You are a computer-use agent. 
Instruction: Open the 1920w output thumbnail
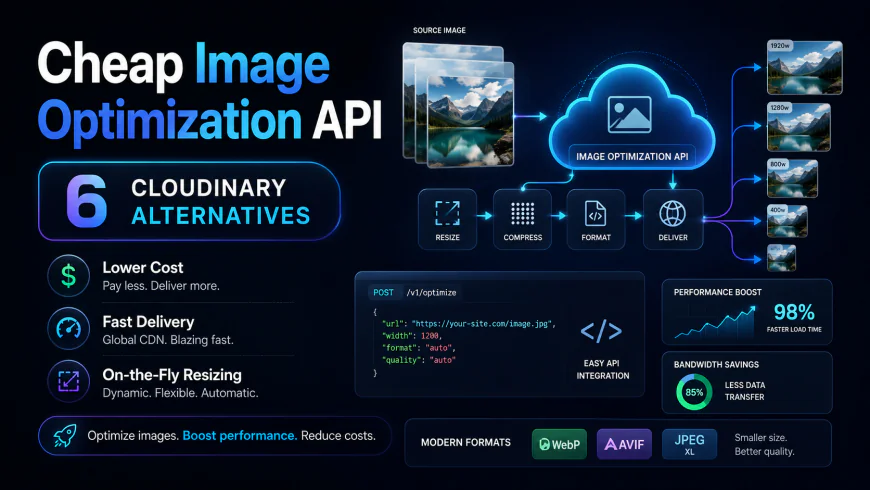pos(805,67)
